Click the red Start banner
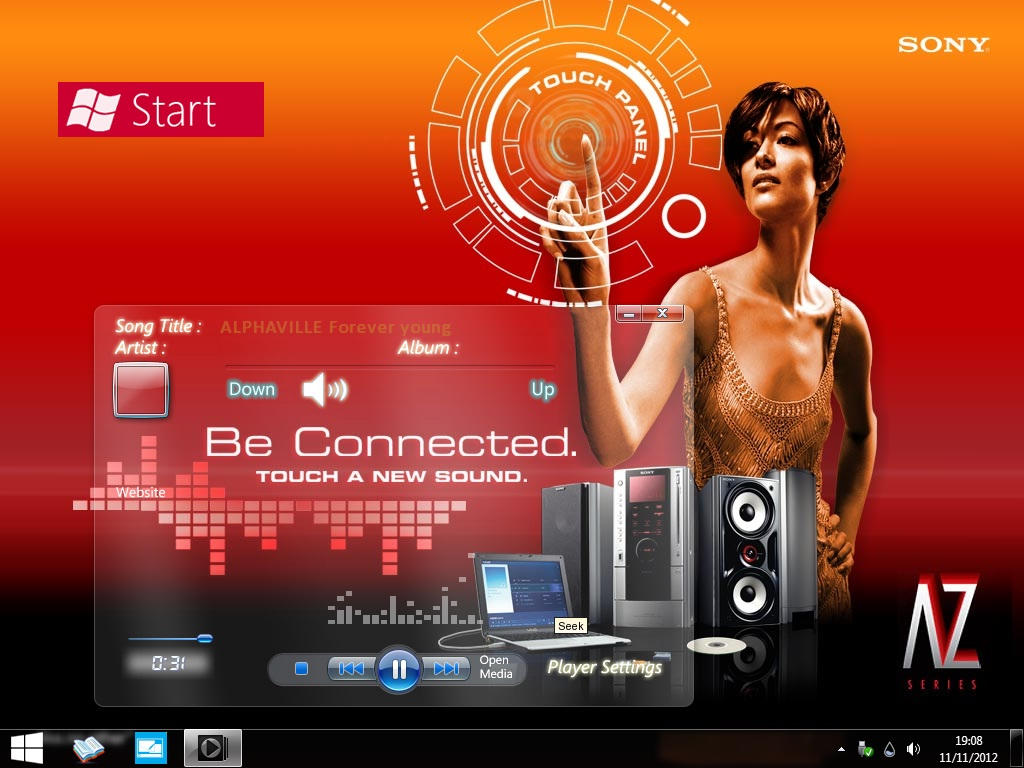The image size is (1024, 768). [160, 110]
